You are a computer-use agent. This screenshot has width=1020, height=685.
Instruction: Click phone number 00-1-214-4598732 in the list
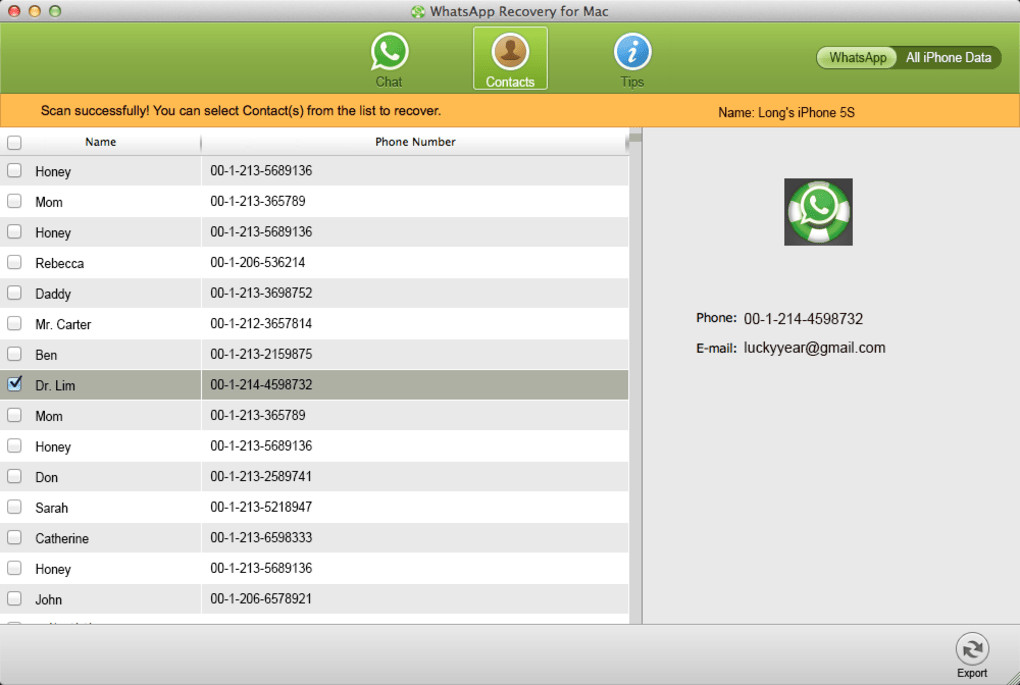[261, 384]
